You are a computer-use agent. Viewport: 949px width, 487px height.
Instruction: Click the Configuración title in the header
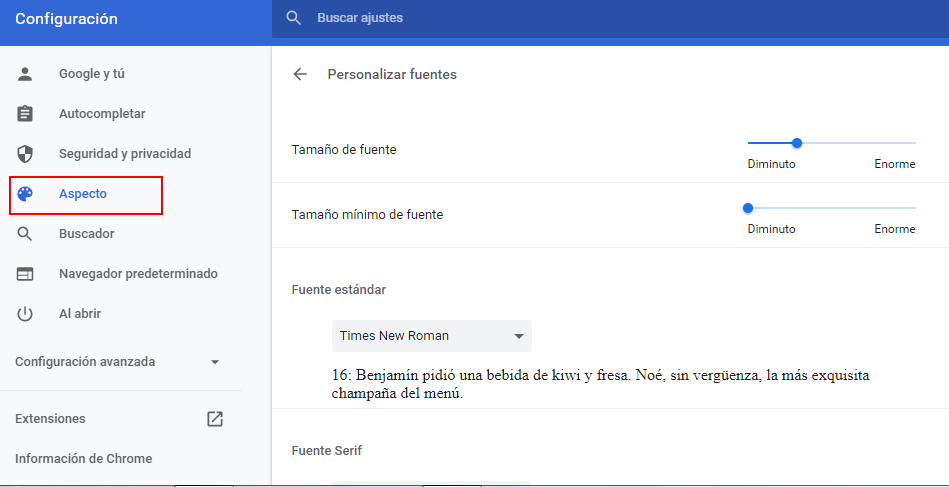67,19
